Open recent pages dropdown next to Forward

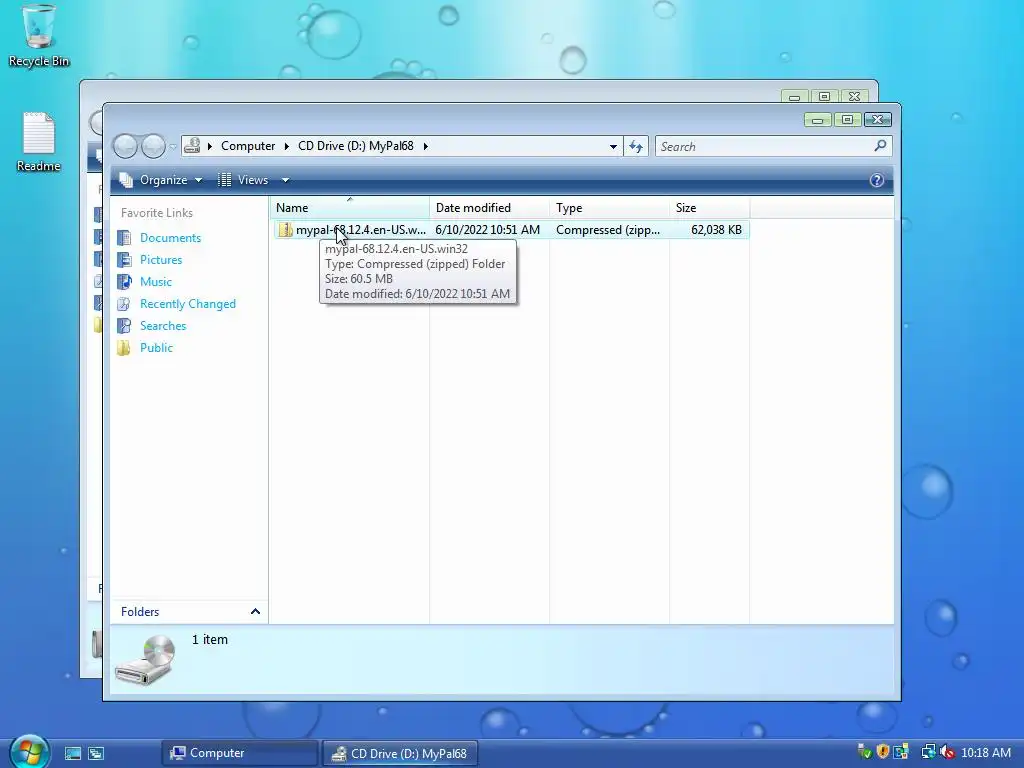point(173,146)
